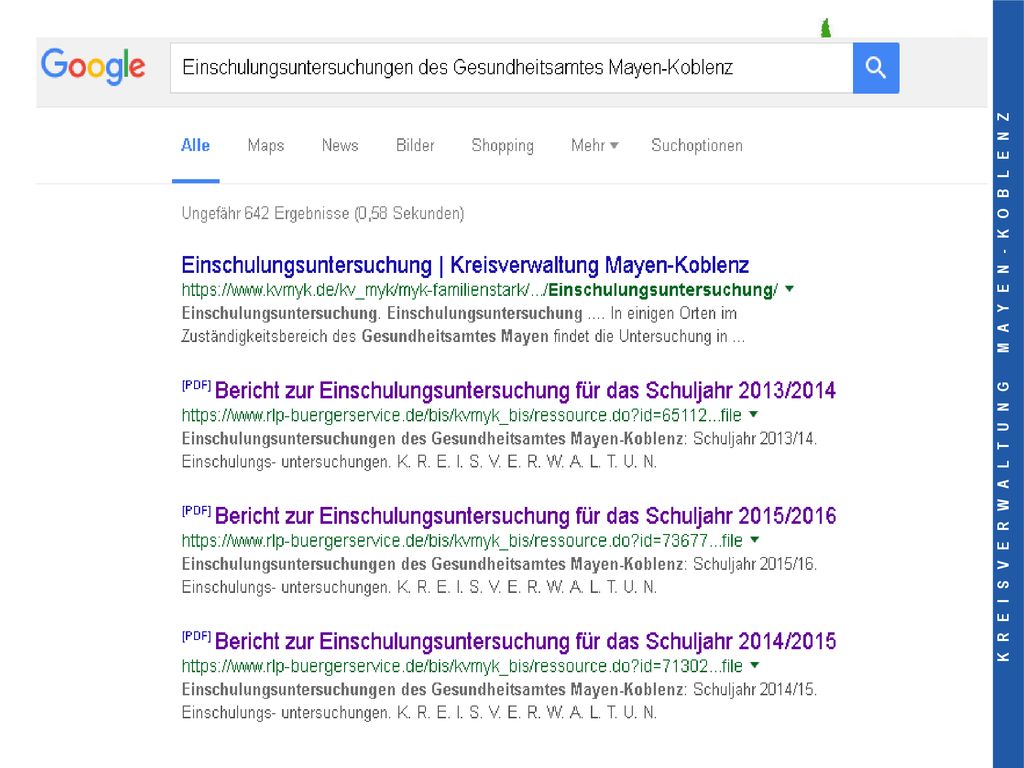Click the snippet mentioning 'Schuljahr 2014/15.'
This screenshot has width=1024, height=768.
coord(499,701)
